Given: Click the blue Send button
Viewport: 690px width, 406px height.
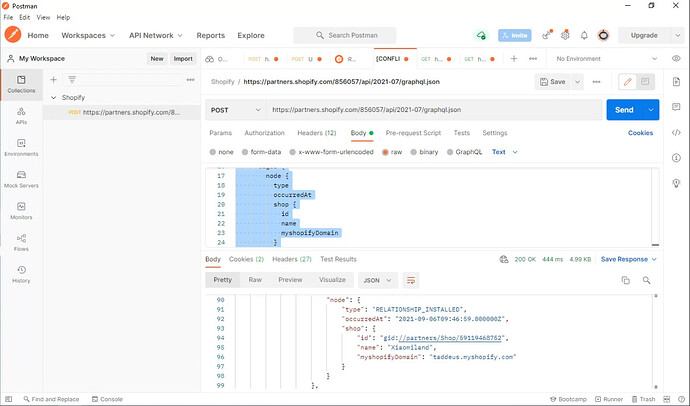Looking at the screenshot, I should pos(623,109).
